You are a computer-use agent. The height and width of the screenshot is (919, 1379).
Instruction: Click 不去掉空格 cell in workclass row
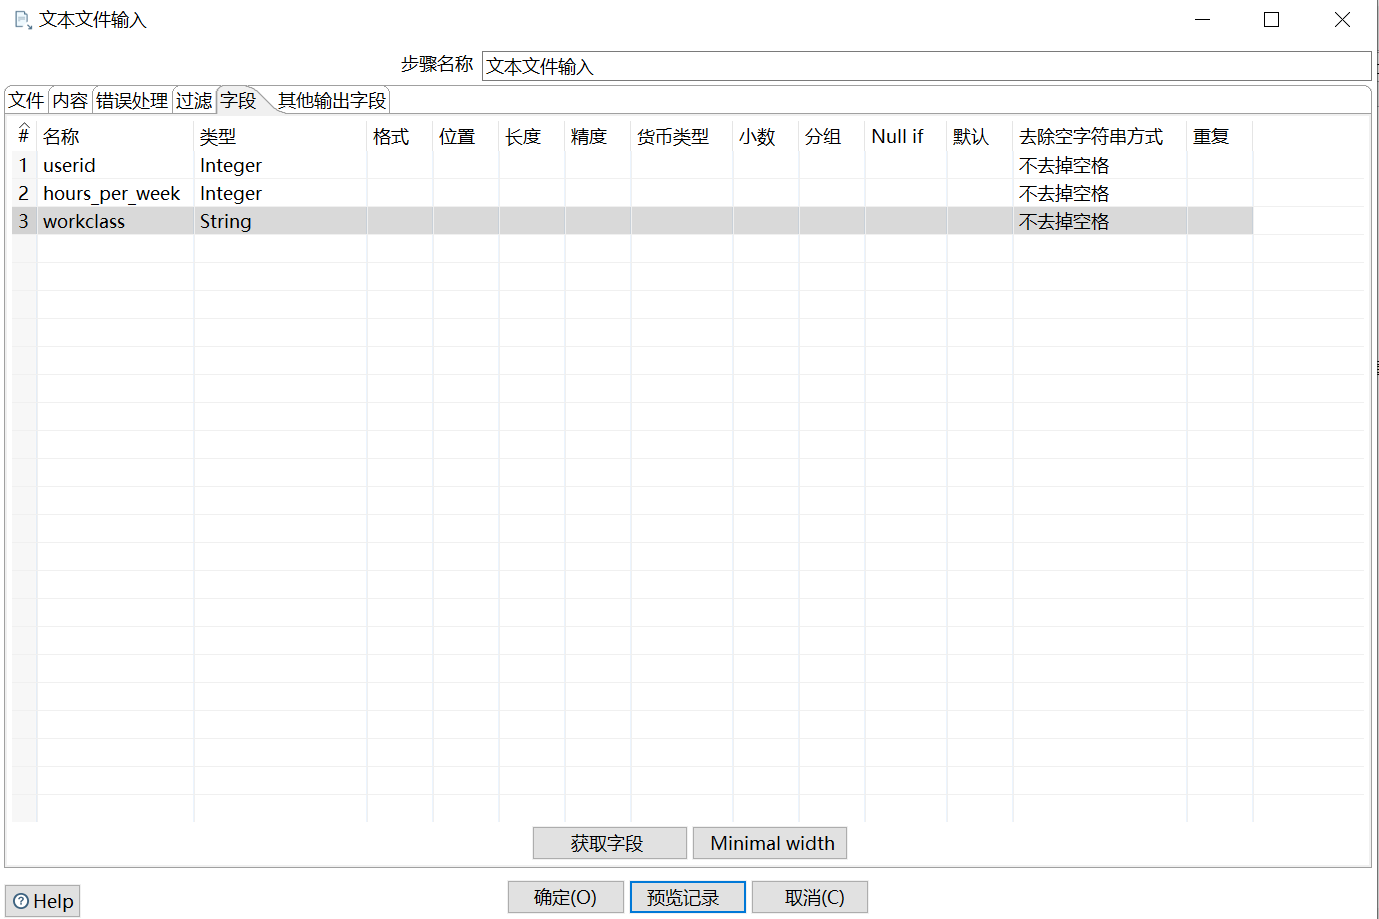coord(1100,221)
